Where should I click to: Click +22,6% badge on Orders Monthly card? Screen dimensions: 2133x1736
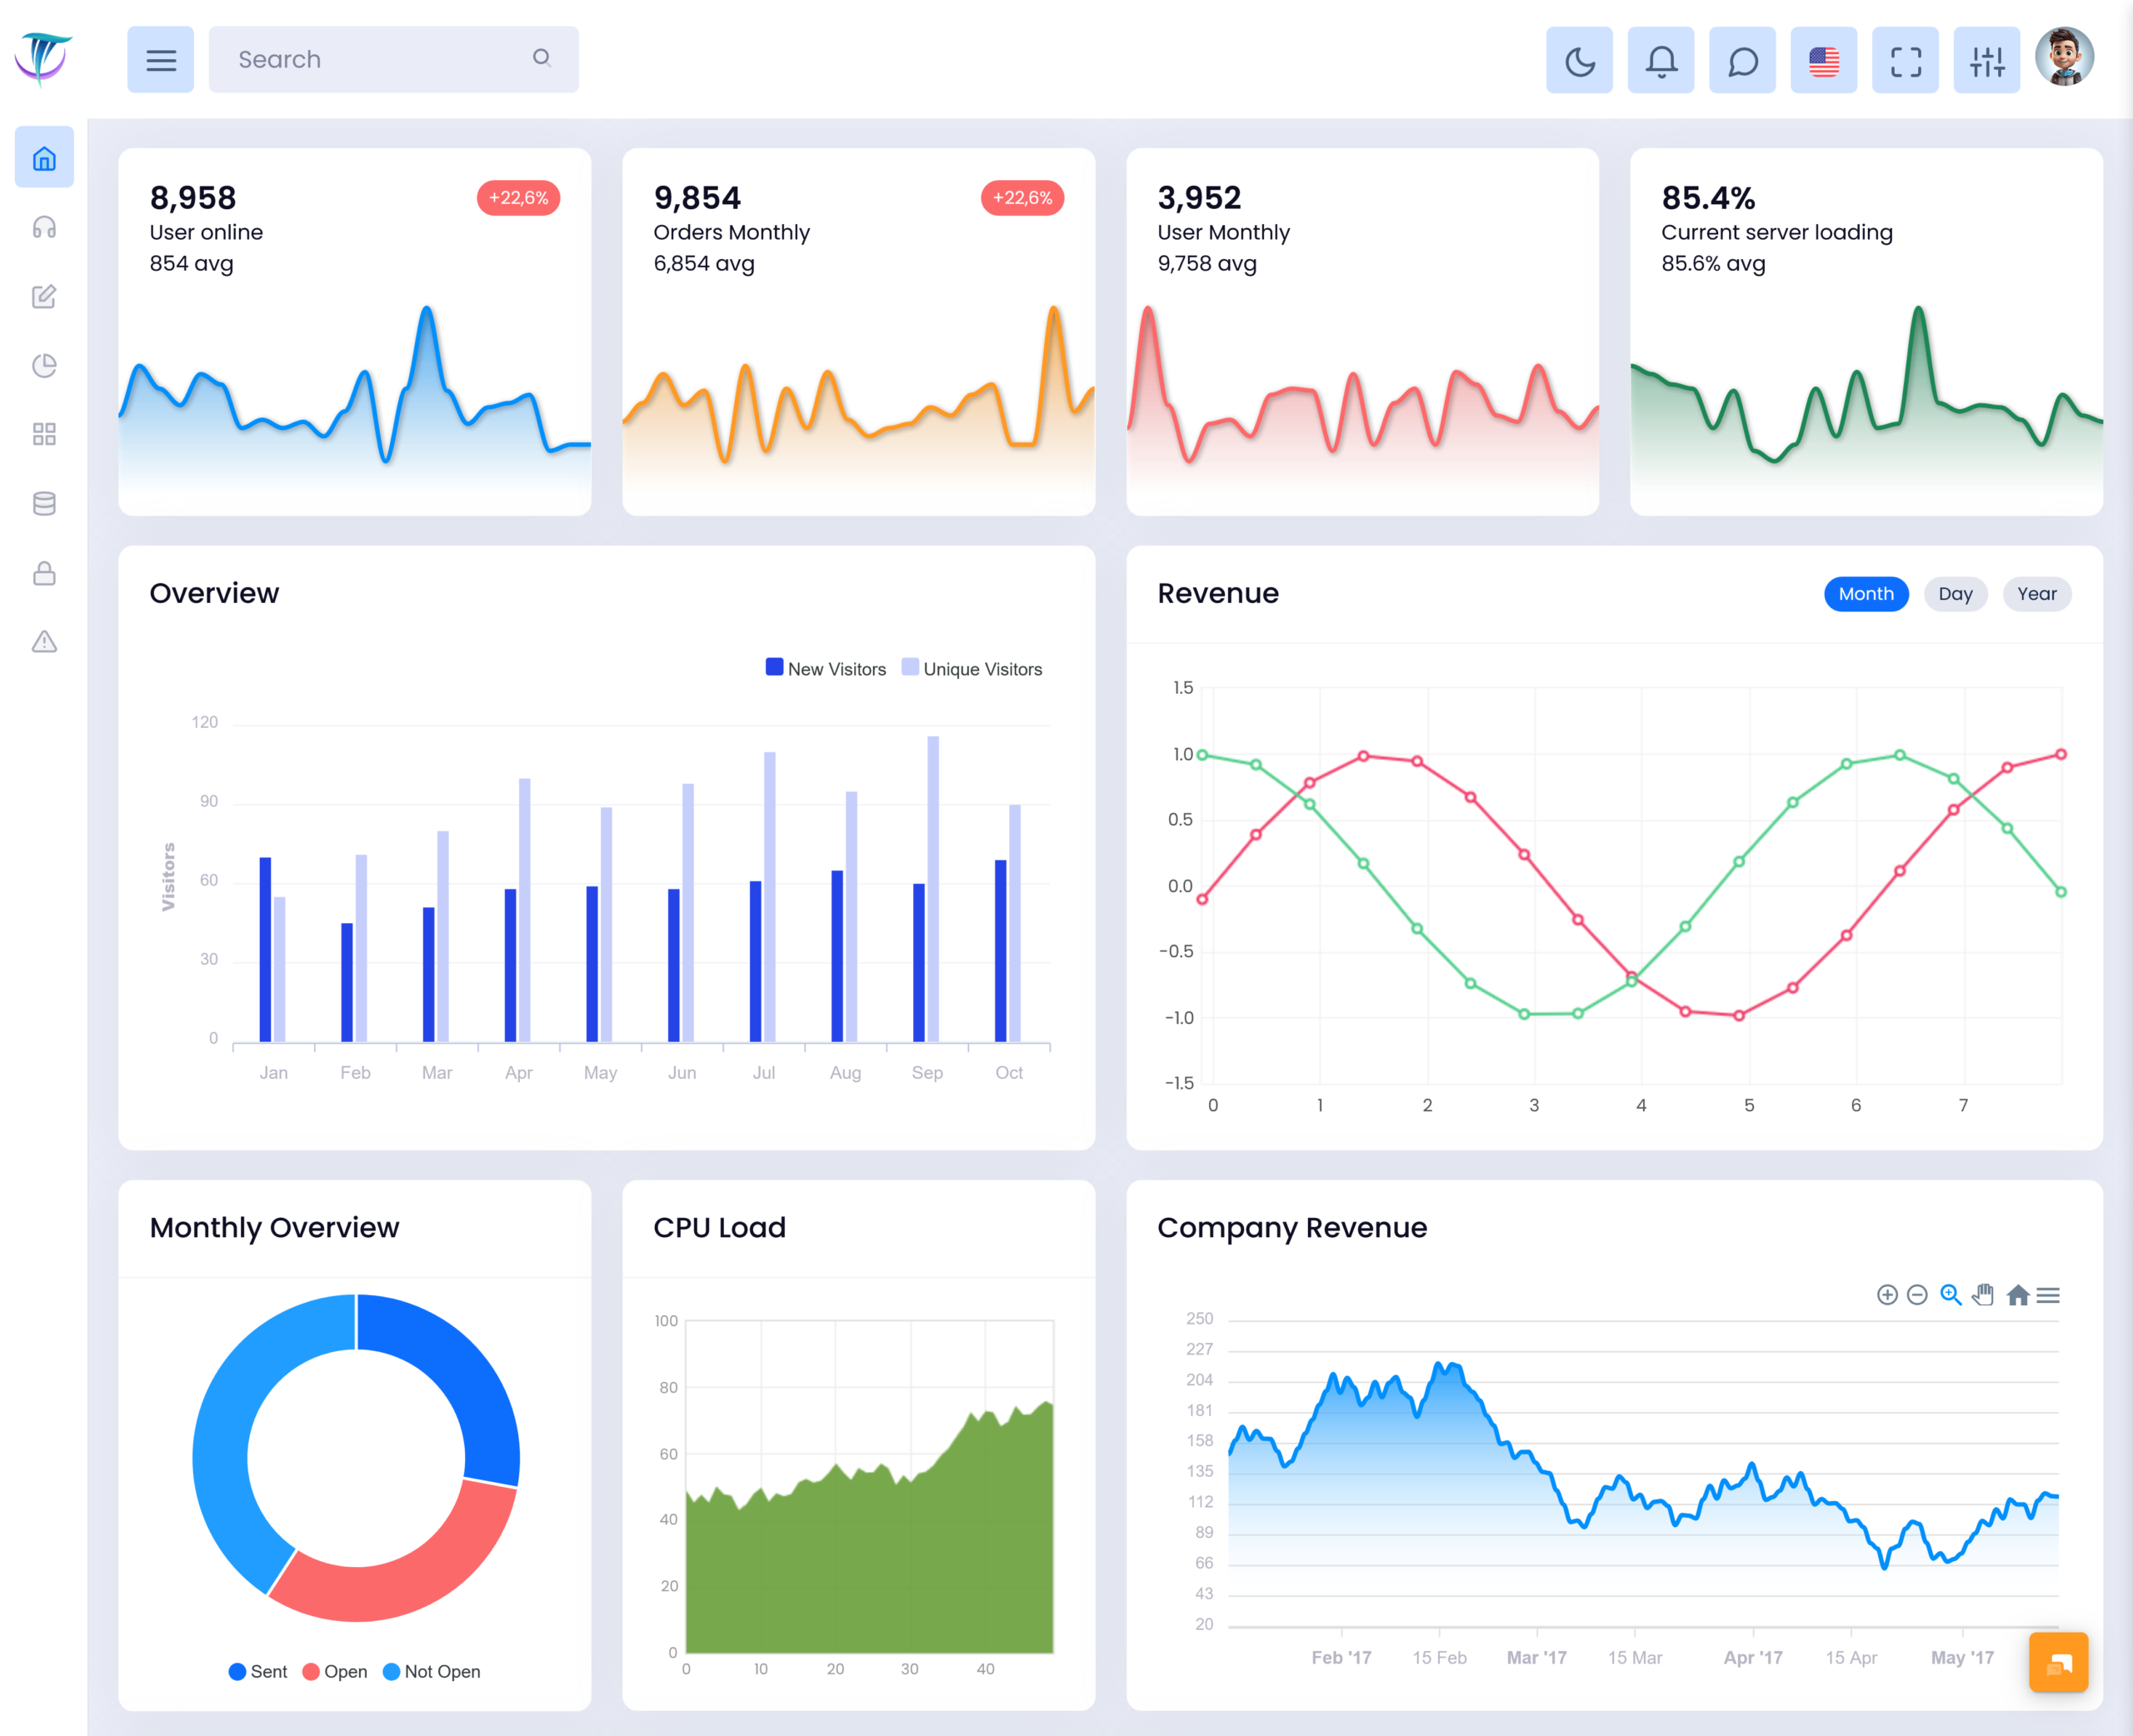pos(1022,198)
